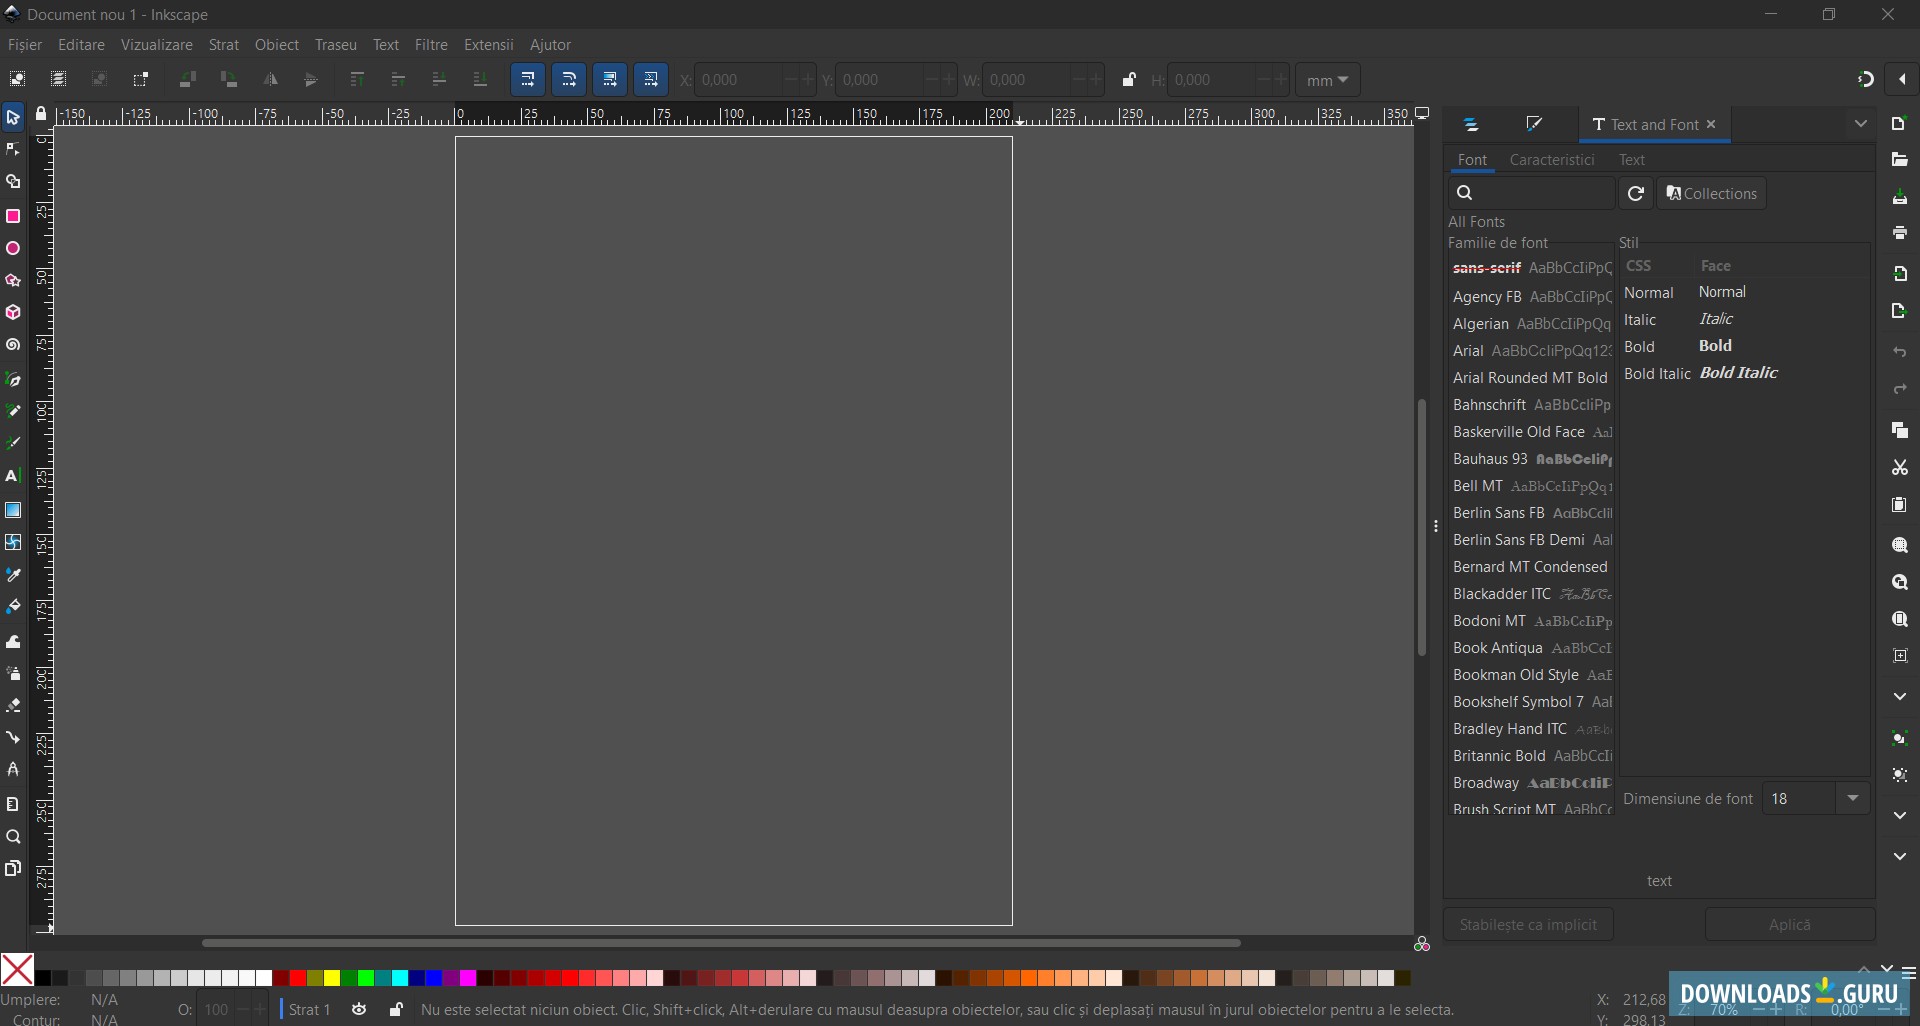
Task: Open the Fill and Stroke dialog
Action: click(x=1535, y=123)
